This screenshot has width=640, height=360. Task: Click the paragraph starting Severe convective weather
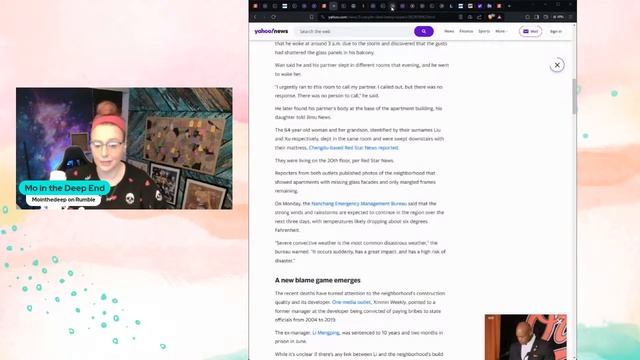click(x=360, y=251)
